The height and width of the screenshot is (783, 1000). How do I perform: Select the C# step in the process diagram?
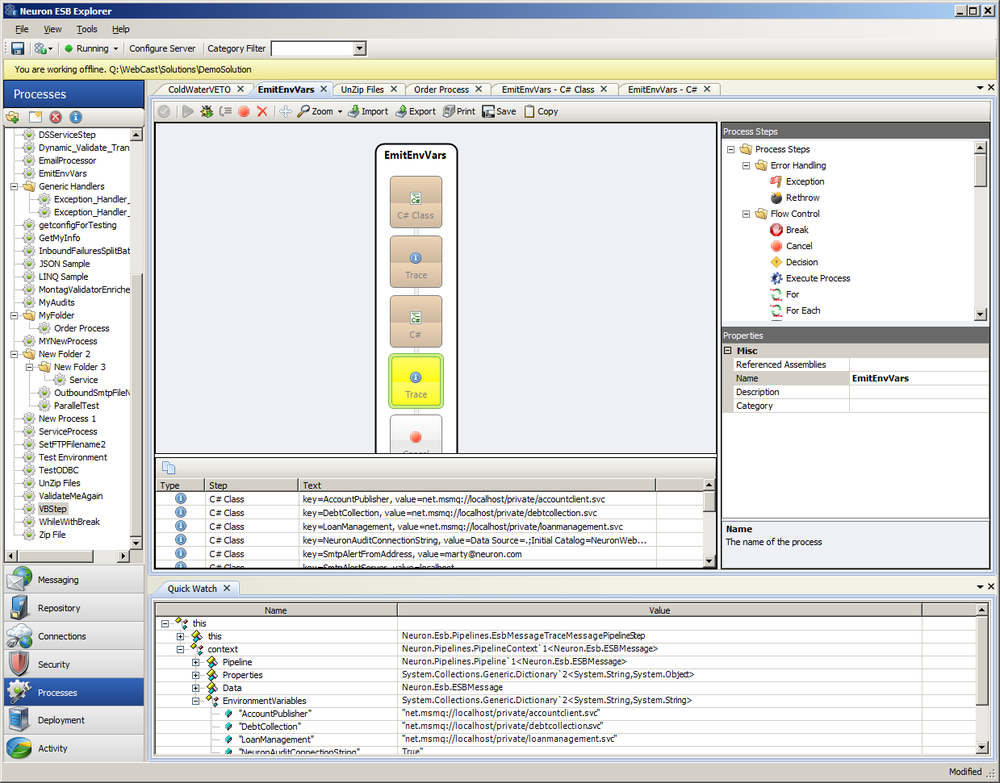coord(416,321)
